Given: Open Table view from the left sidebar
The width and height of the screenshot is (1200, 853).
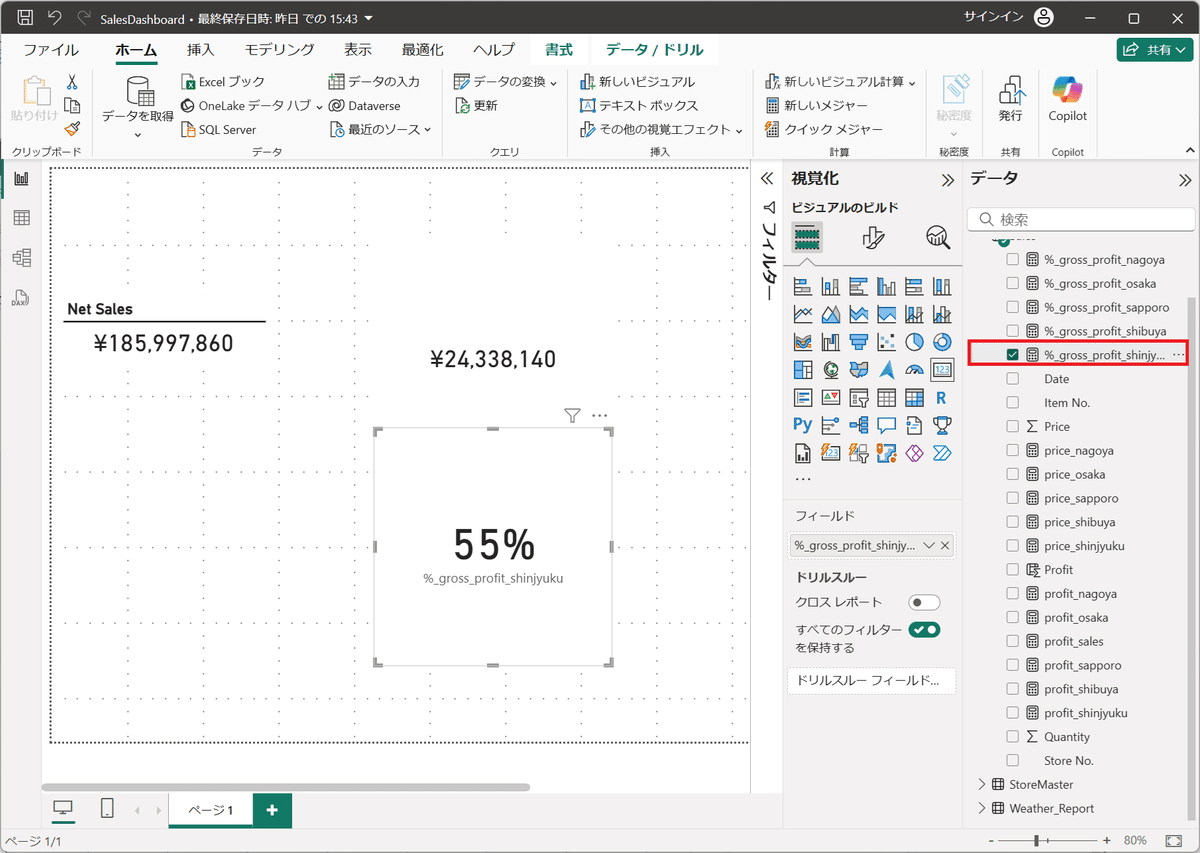Looking at the screenshot, I should 21,218.
